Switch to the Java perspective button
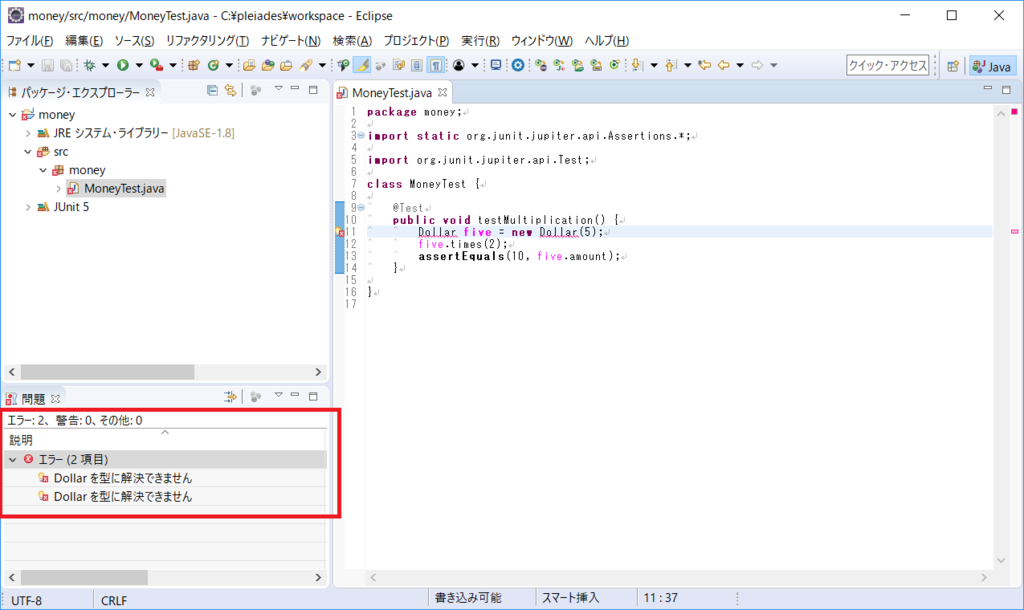Screen dimensions: 1024x610 click(x=992, y=66)
